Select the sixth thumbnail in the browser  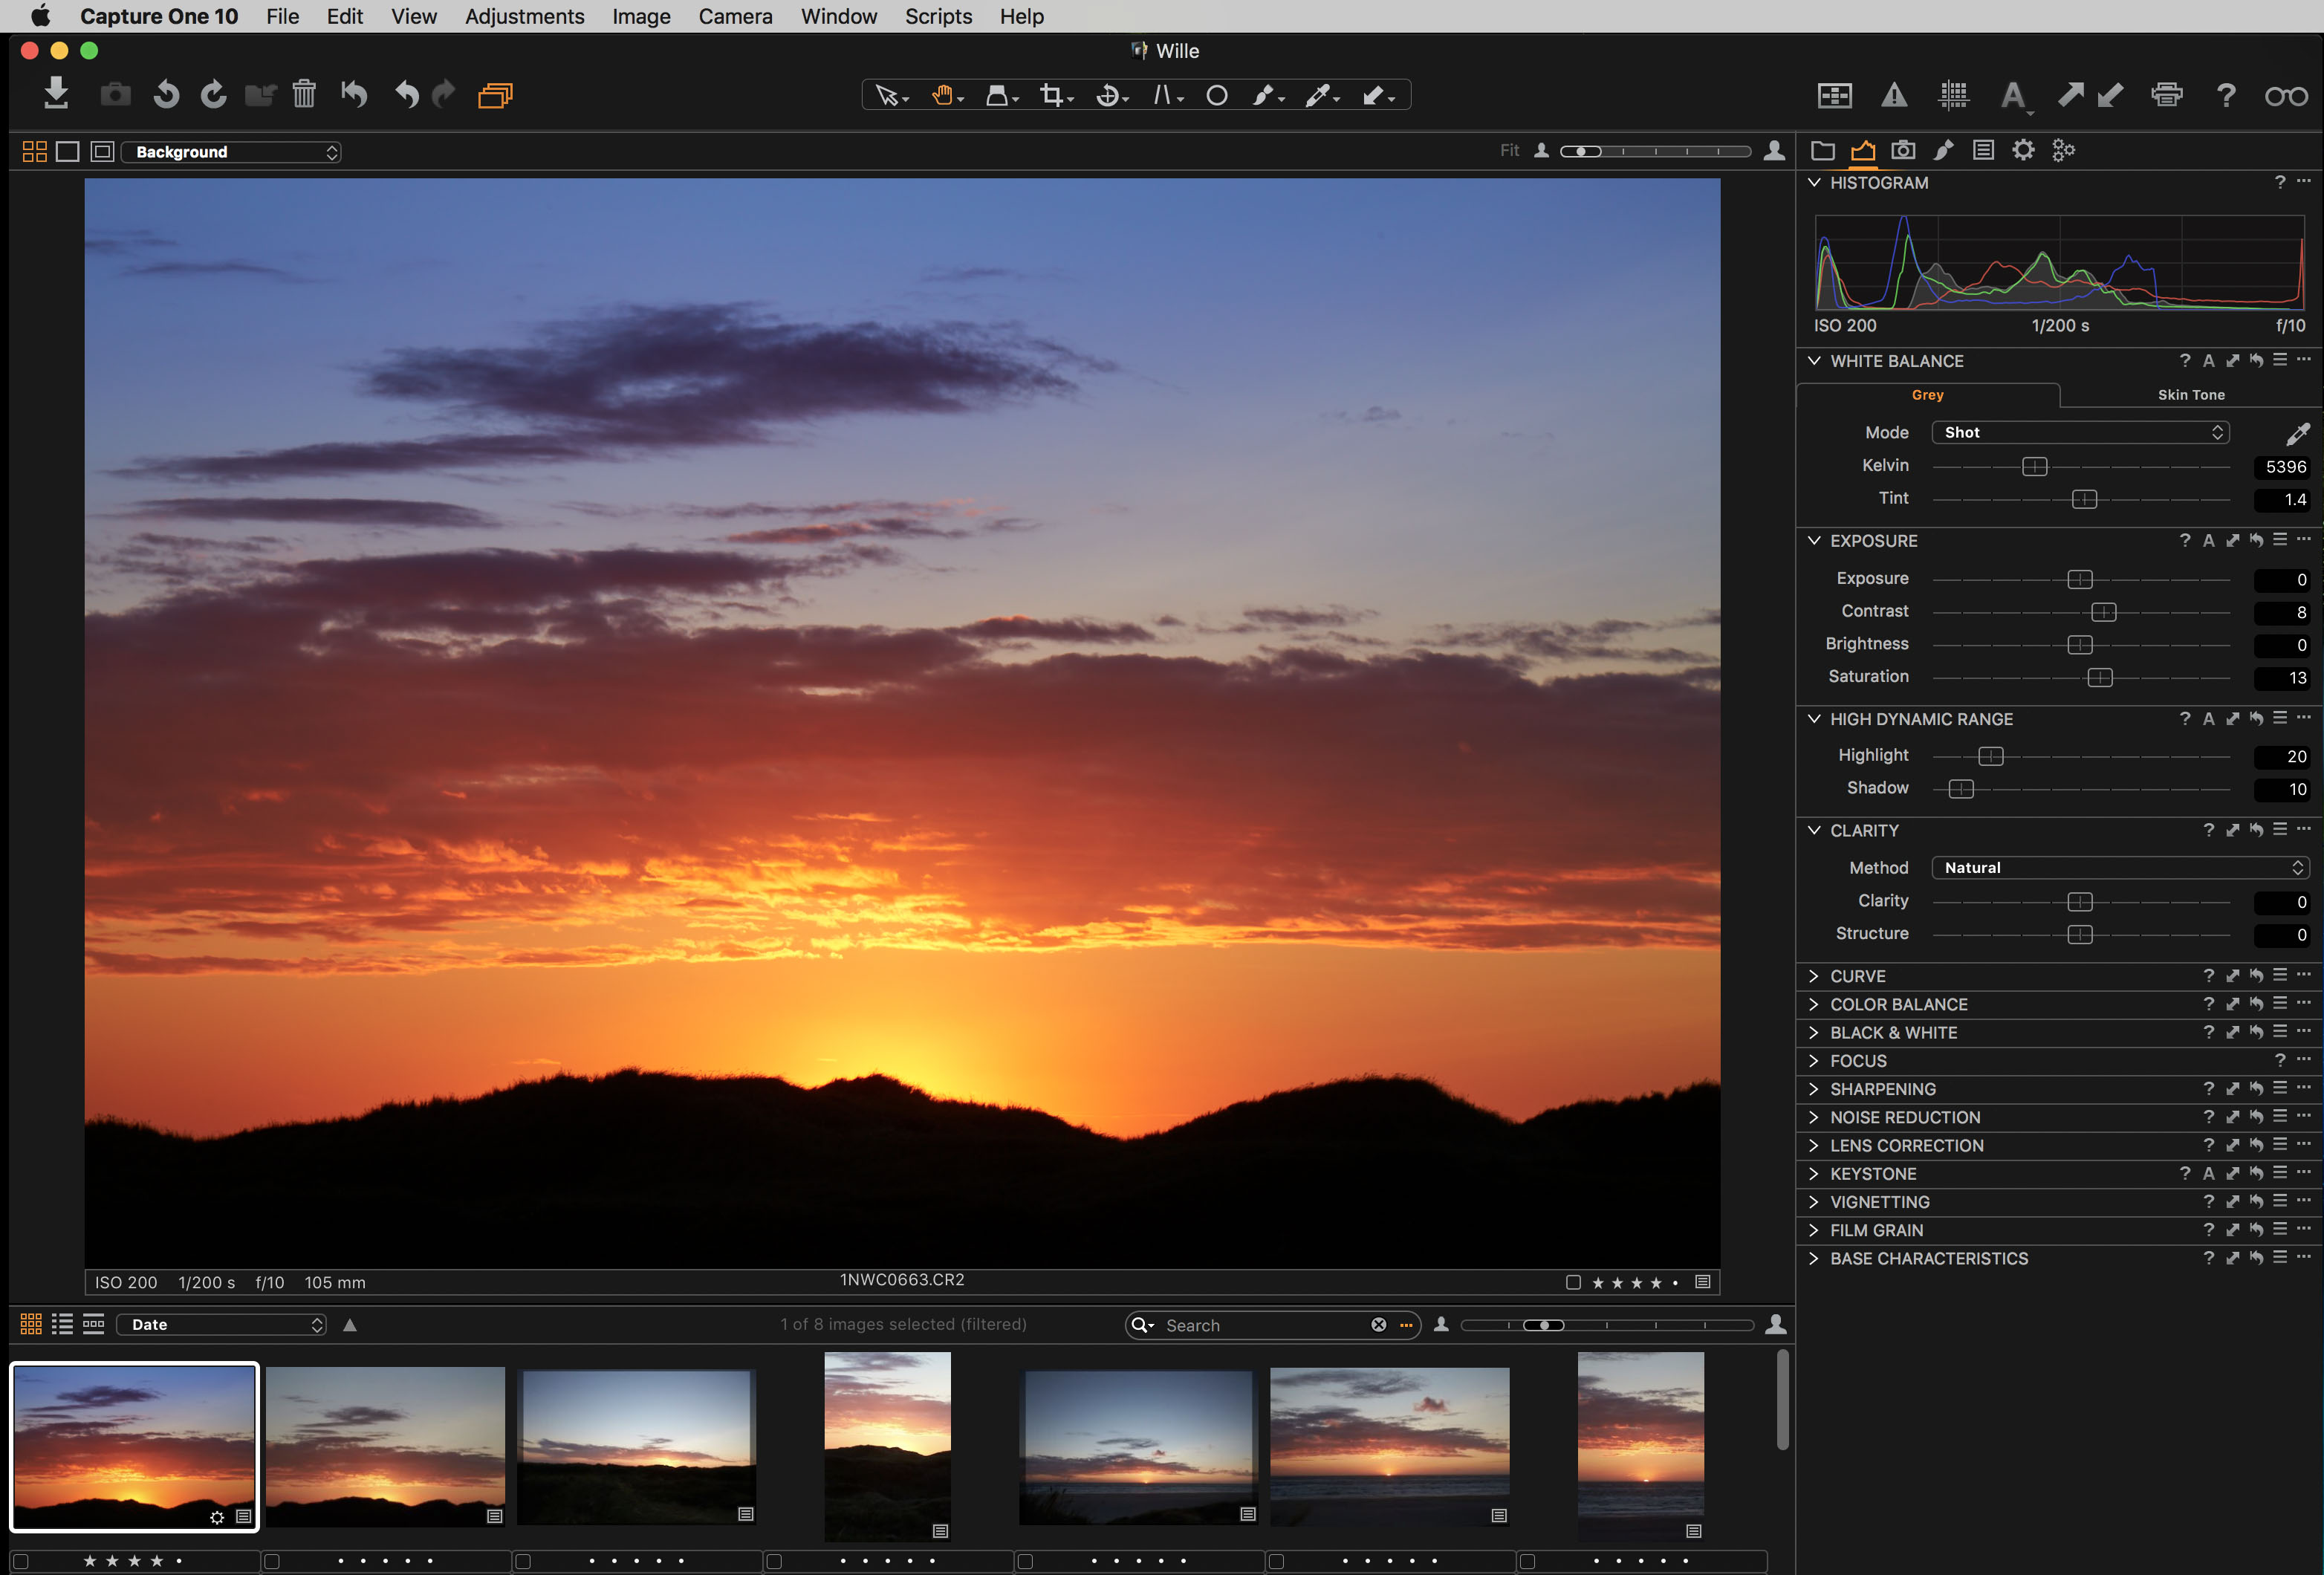coord(1389,1447)
